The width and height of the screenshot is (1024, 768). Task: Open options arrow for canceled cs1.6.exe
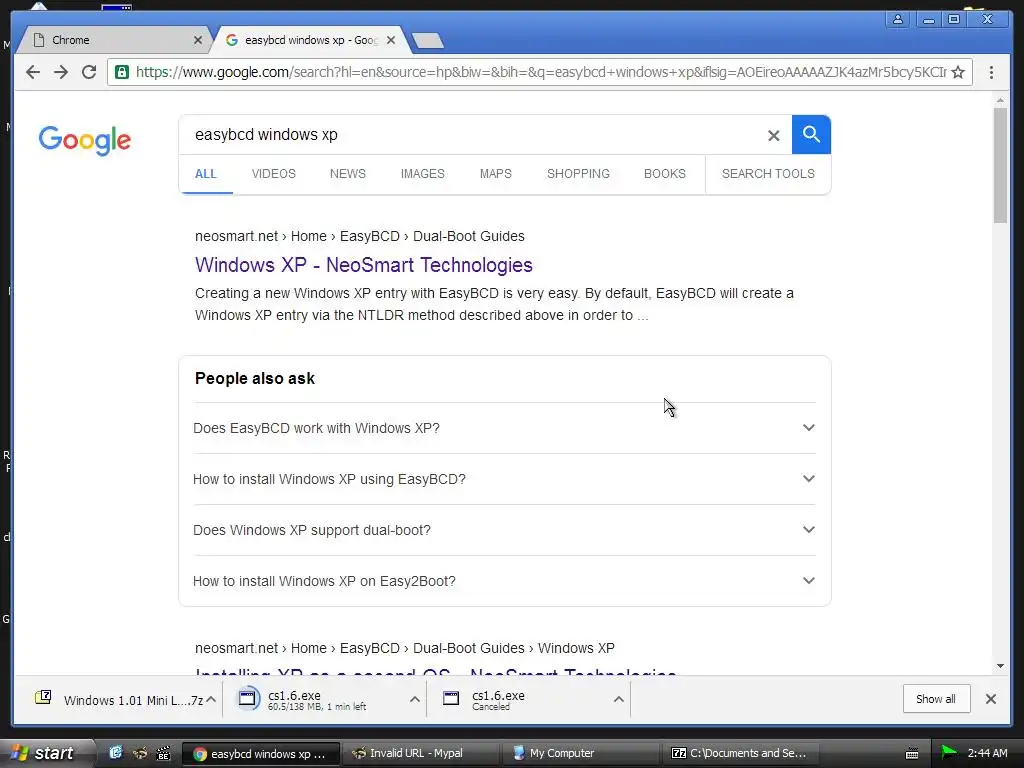(618, 699)
